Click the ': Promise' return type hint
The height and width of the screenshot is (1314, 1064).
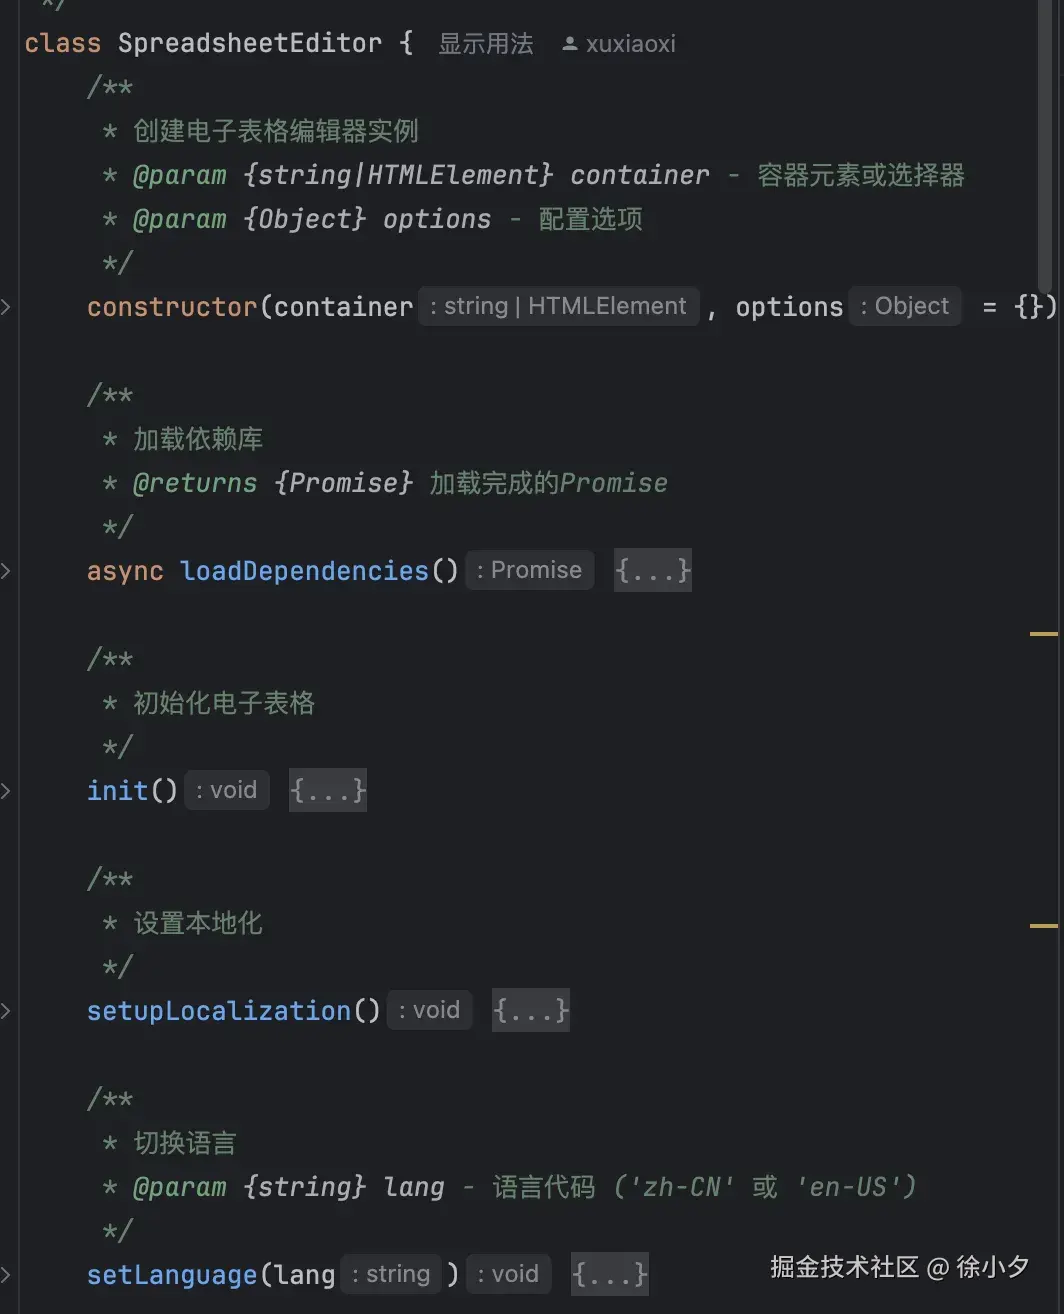(529, 570)
